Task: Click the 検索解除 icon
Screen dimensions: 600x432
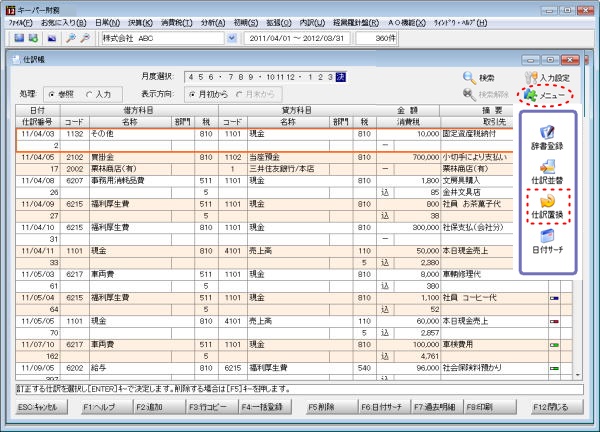Action: 469,94
